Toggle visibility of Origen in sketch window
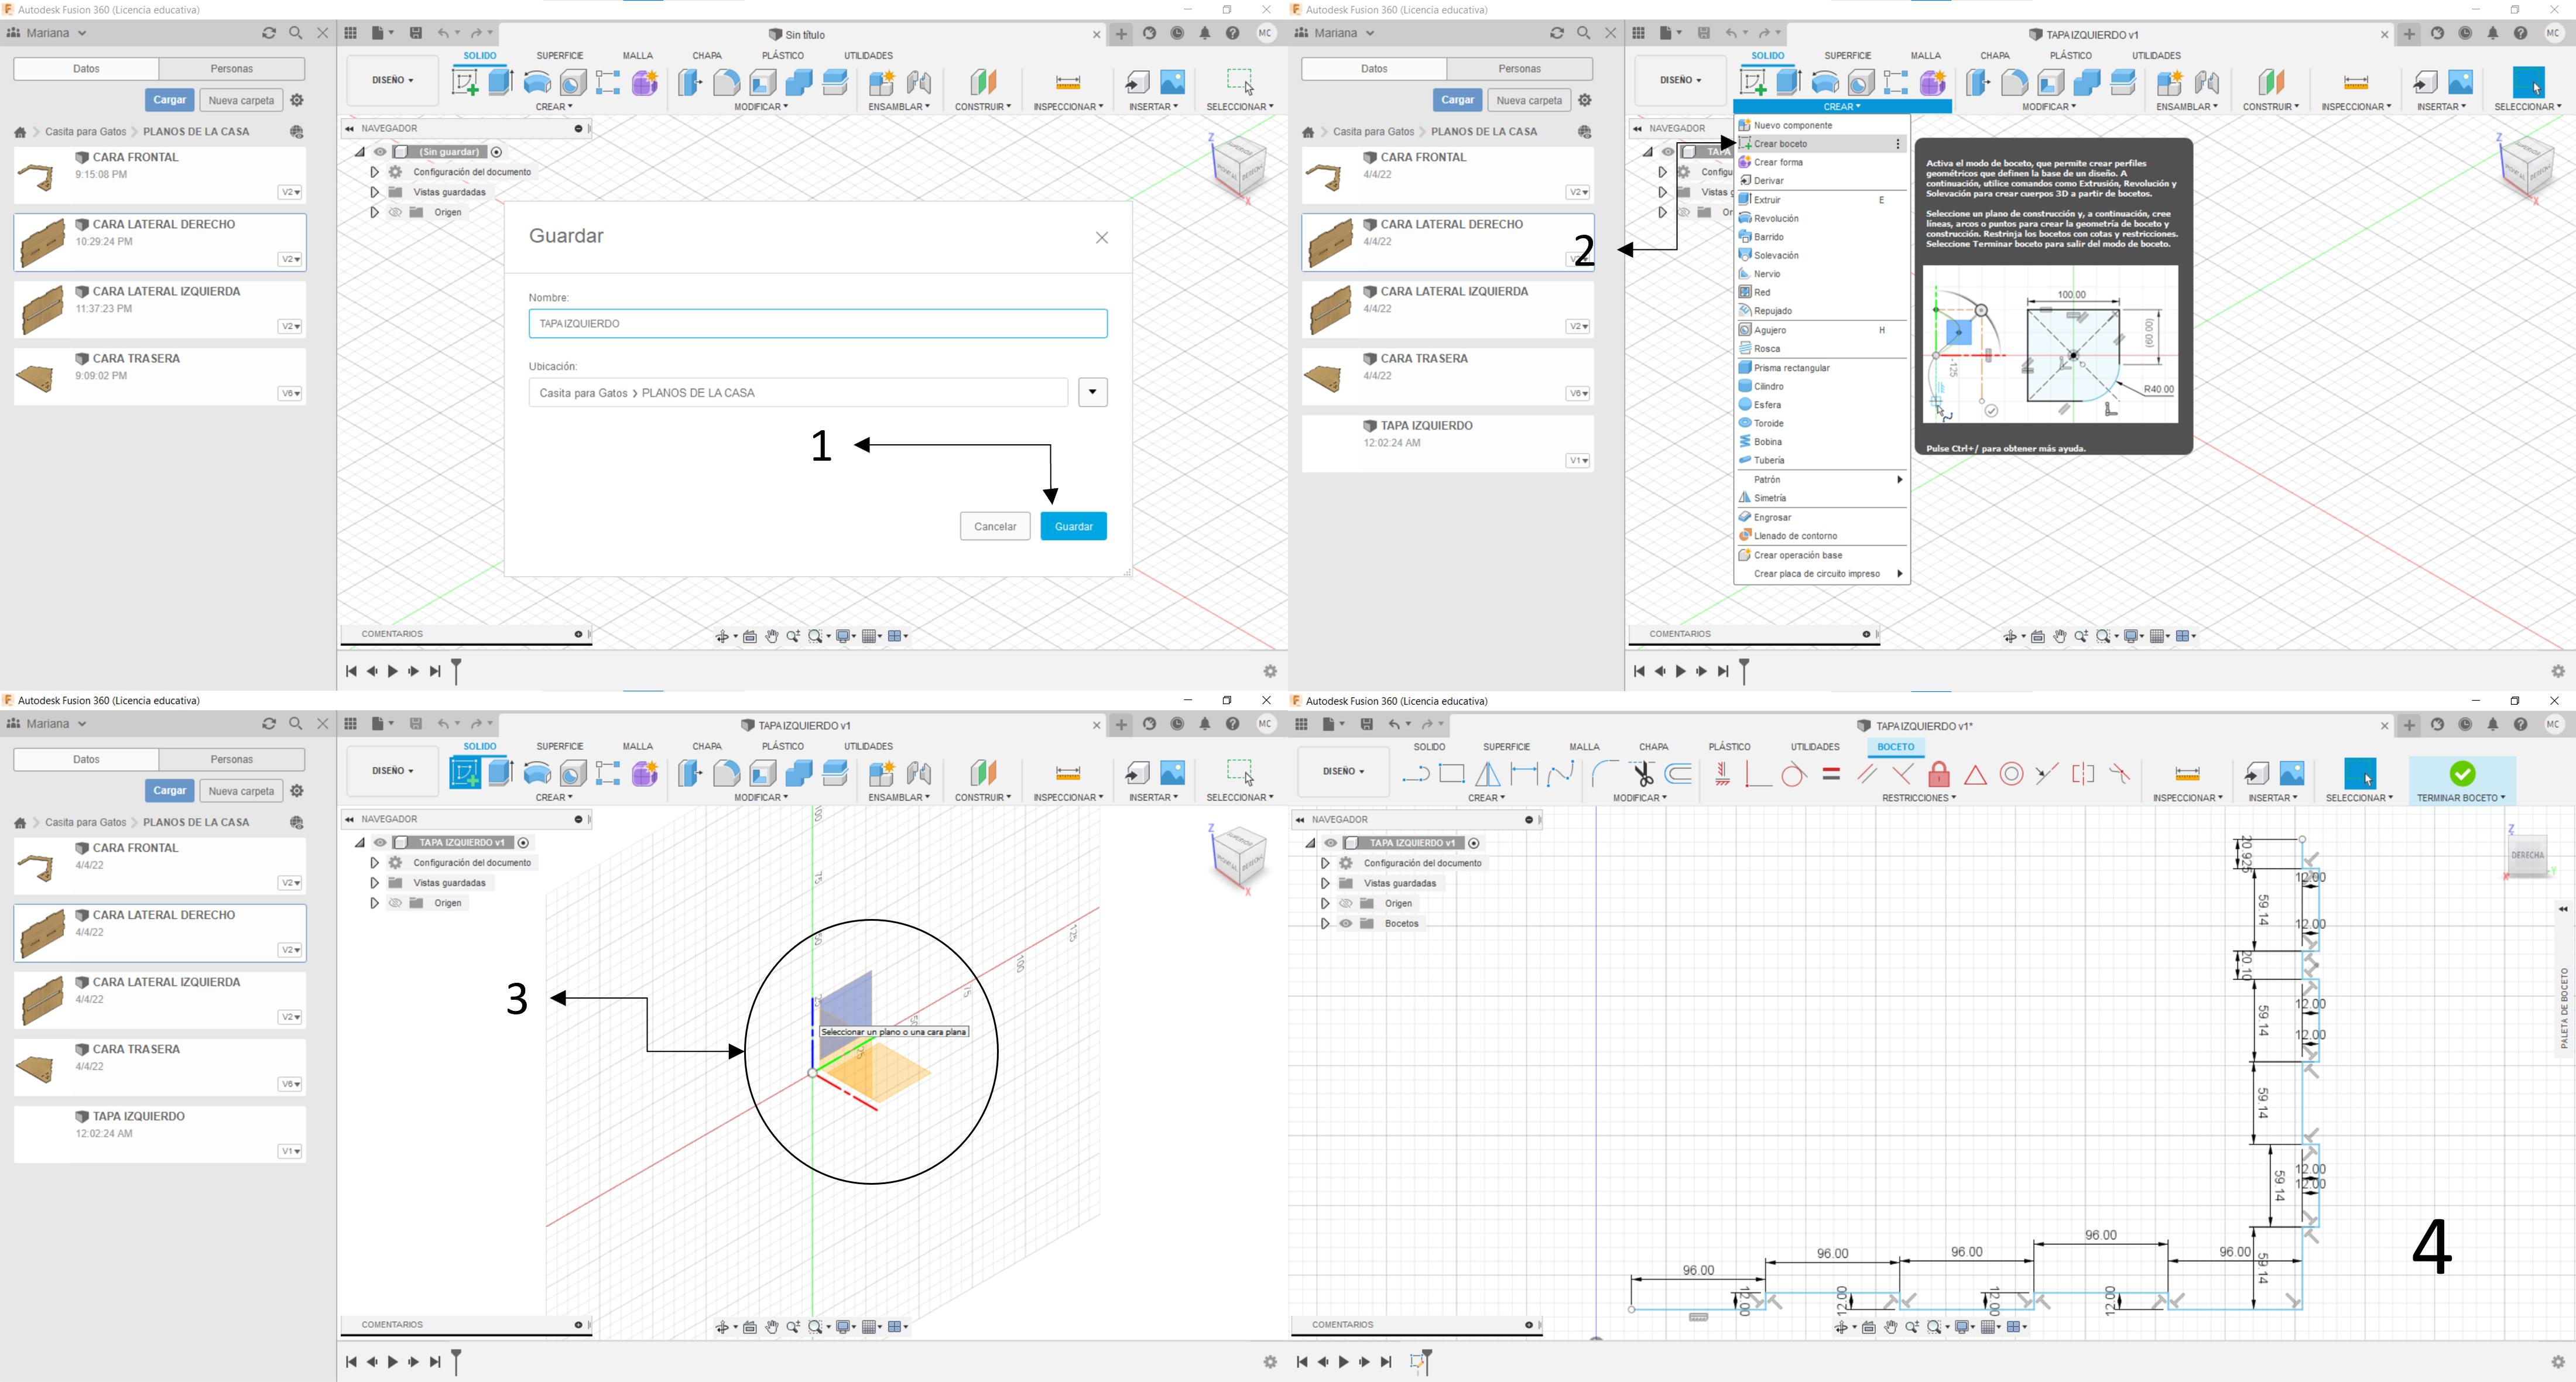Screen dimensions: 2576x1382 click(1346, 904)
